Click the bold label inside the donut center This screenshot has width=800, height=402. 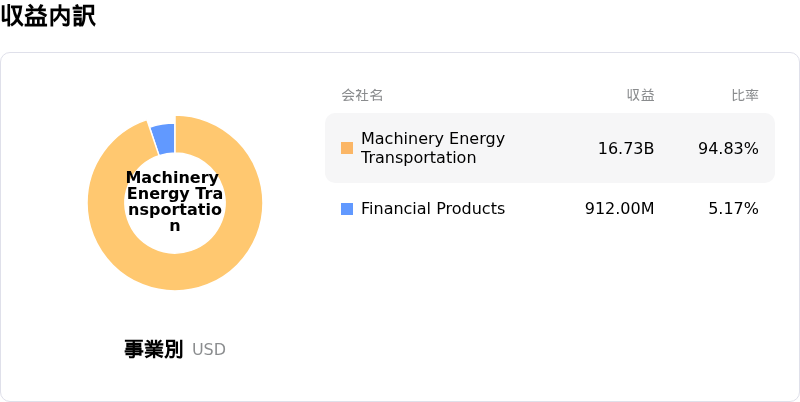174,202
